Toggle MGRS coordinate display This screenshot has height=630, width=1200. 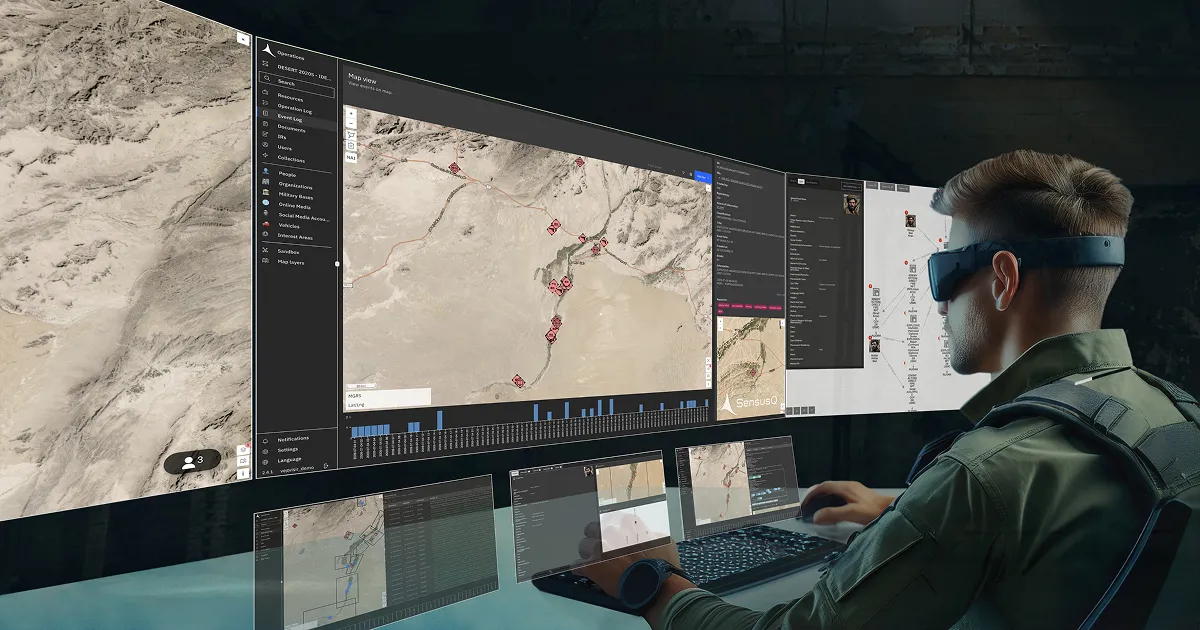354,396
